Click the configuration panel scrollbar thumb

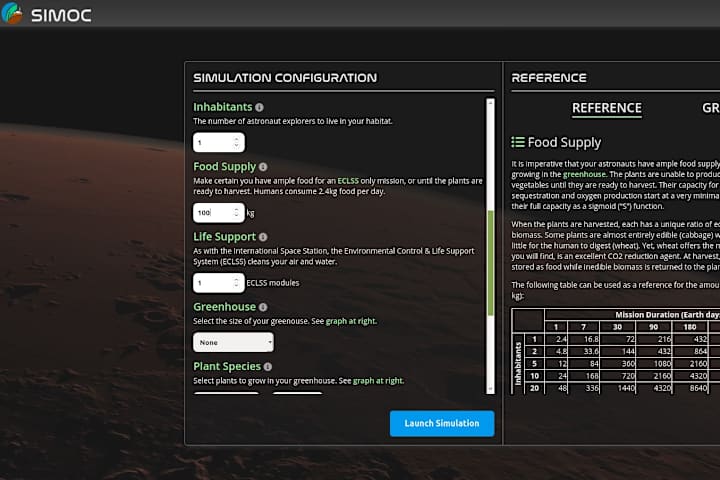pyautogui.click(x=490, y=263)
